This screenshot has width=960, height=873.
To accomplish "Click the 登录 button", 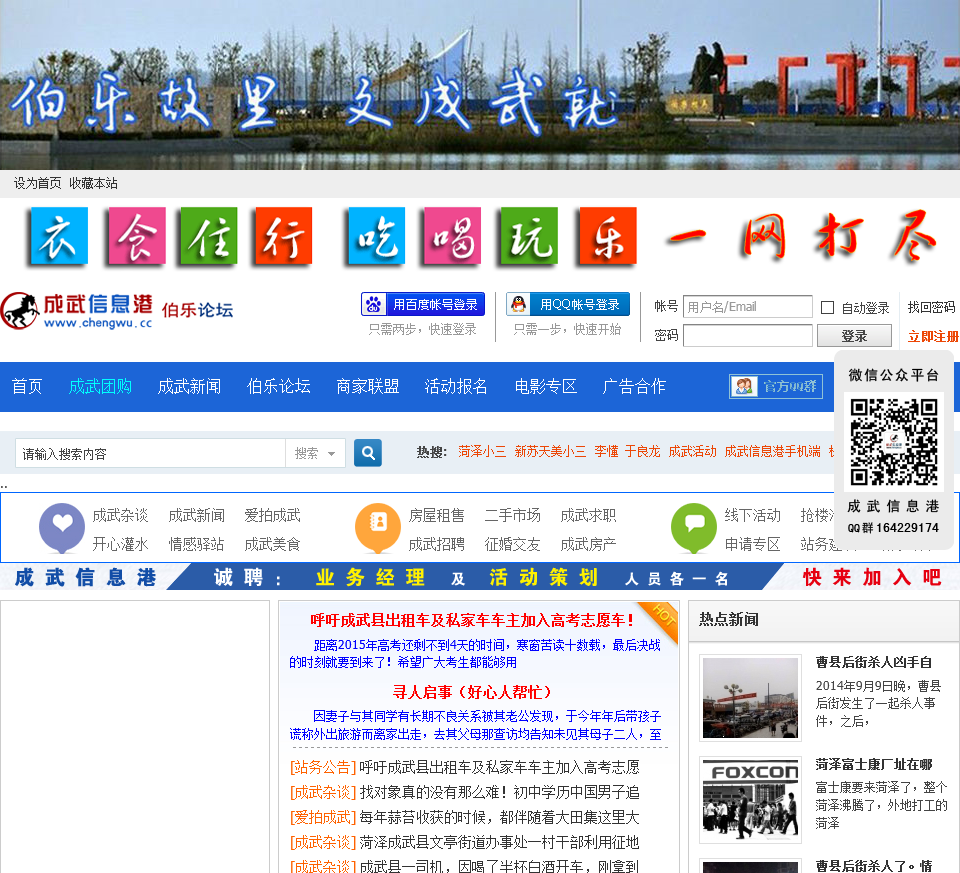I will [854, 335].
